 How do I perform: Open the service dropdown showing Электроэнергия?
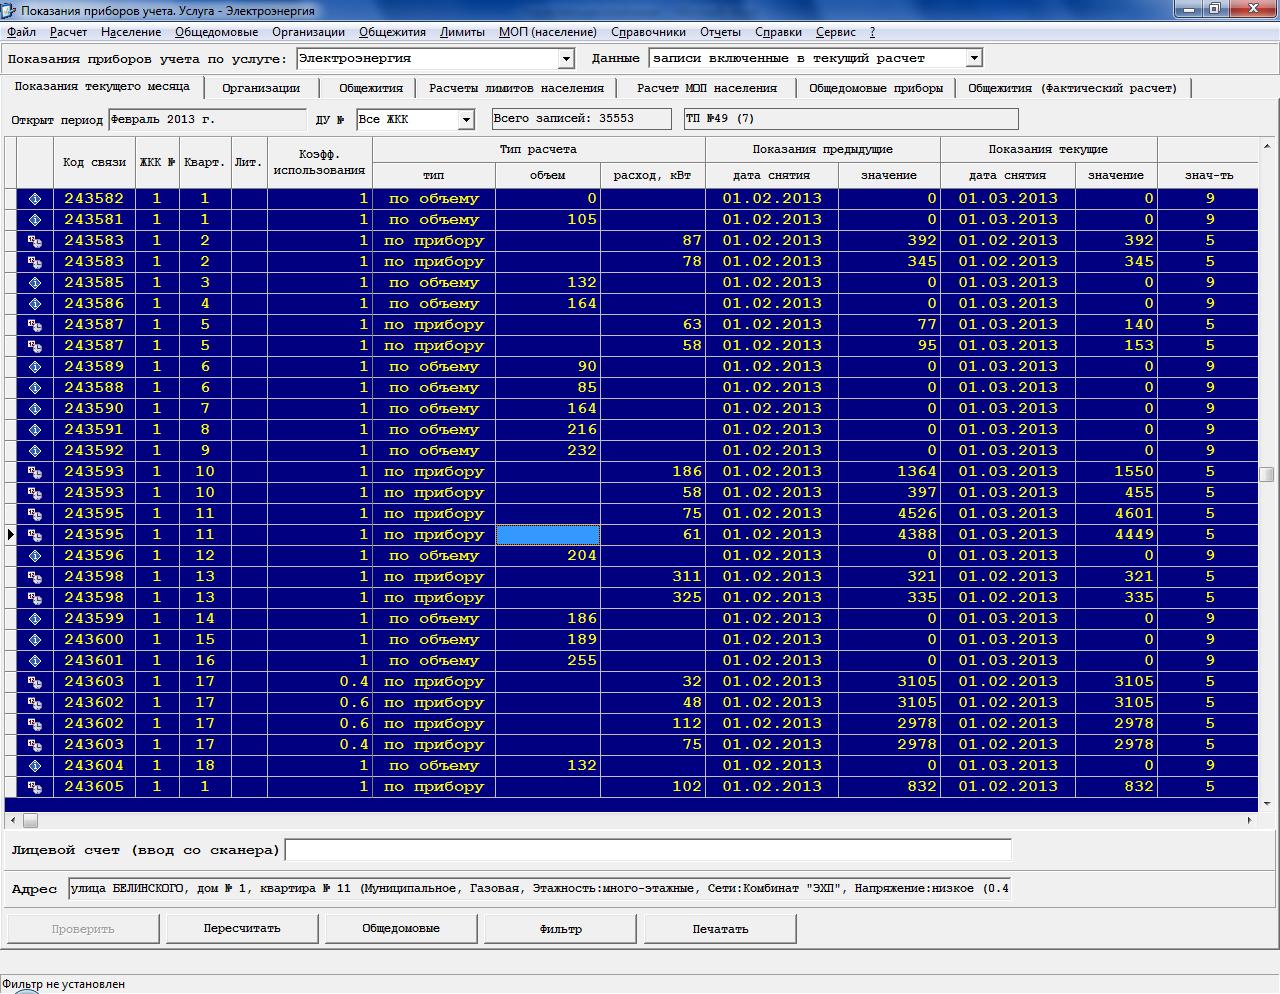566,59
